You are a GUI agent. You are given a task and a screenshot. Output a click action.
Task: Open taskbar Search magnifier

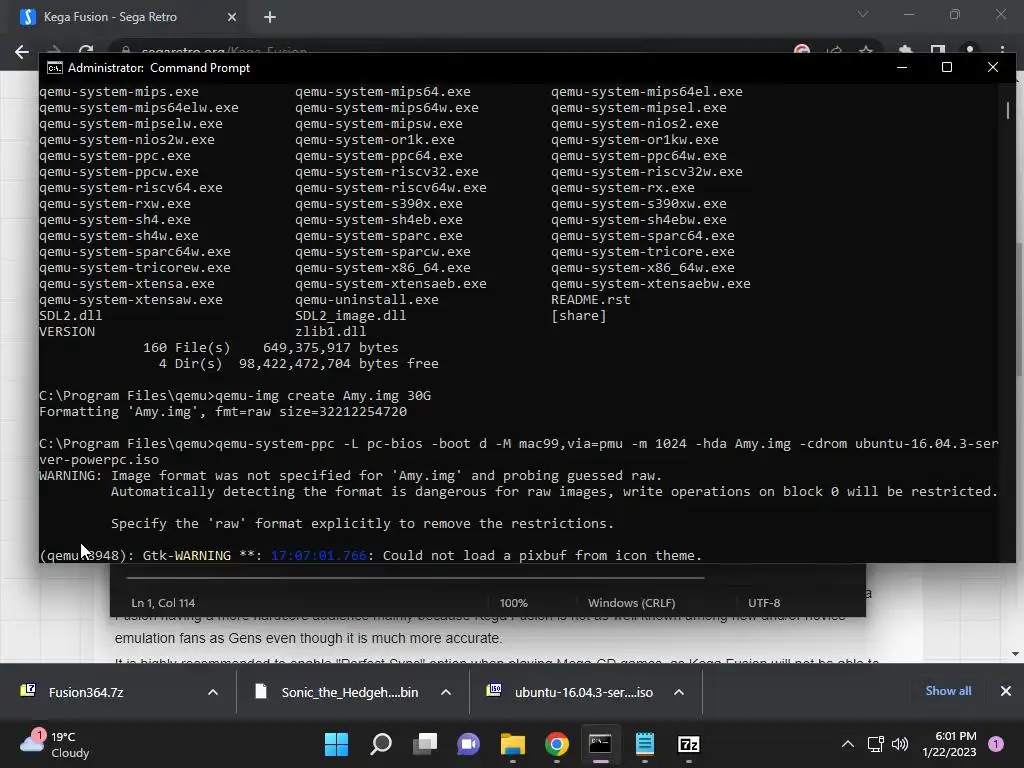381,744
